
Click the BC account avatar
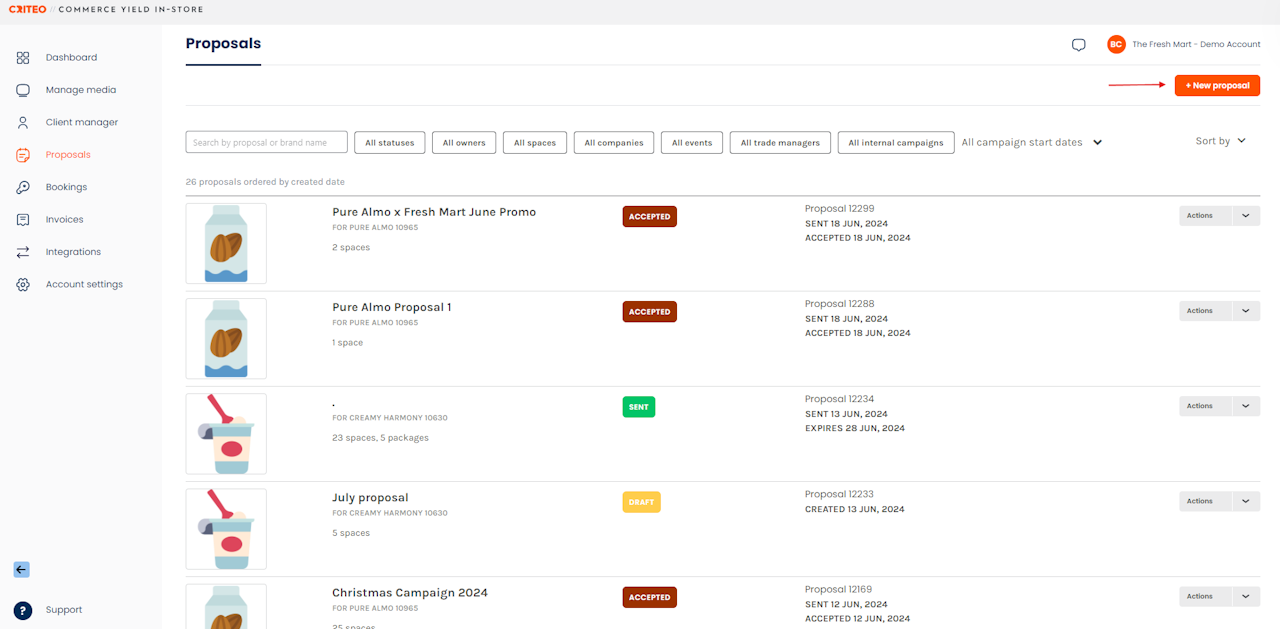(1116, 44)
